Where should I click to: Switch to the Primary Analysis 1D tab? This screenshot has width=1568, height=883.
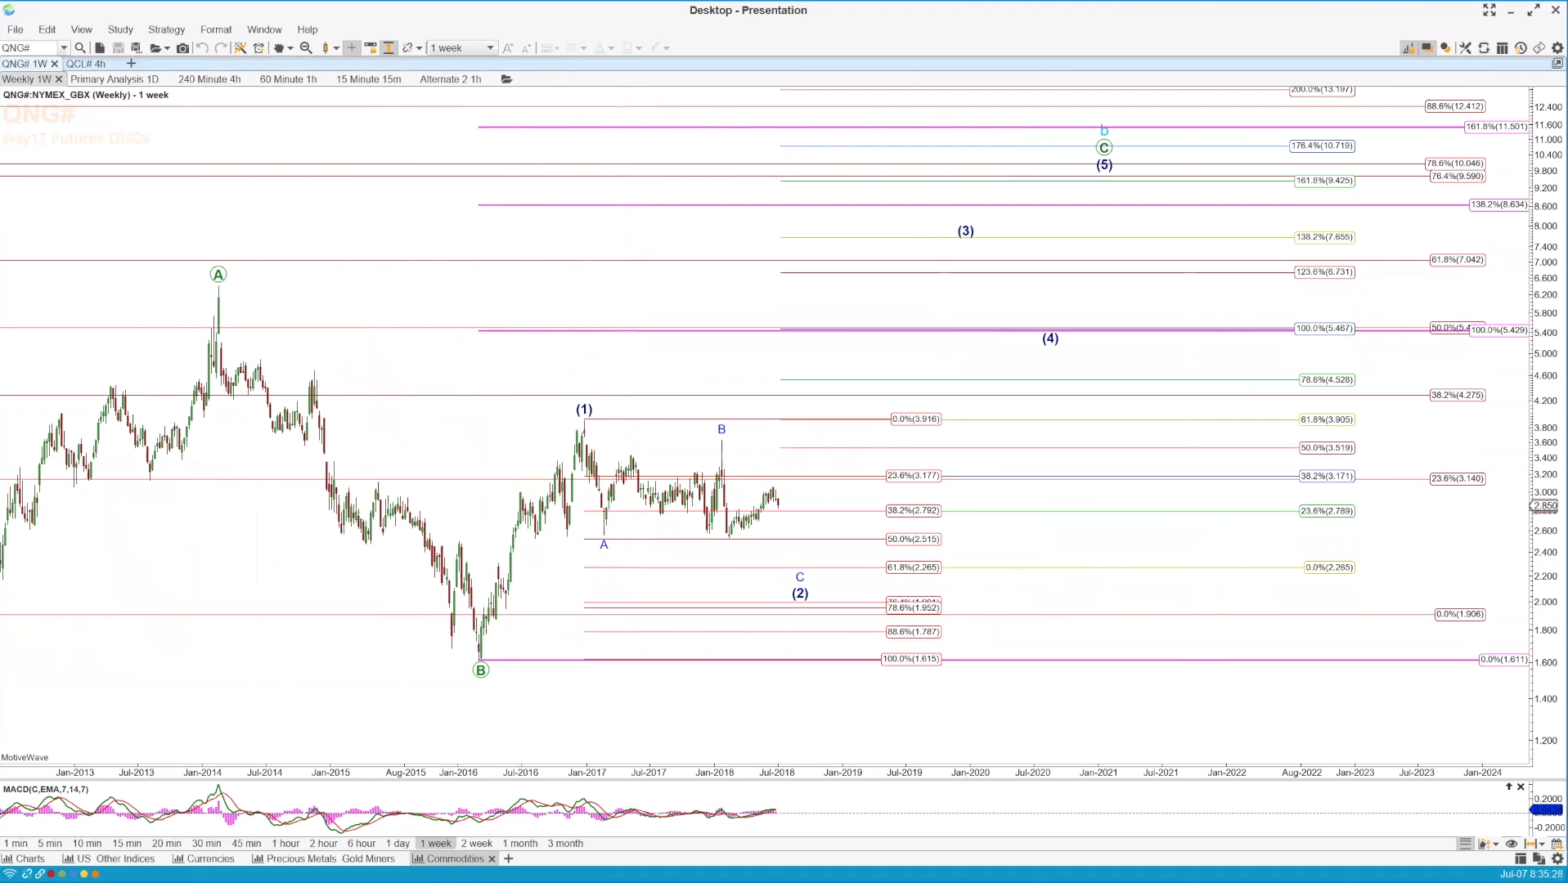114,79
